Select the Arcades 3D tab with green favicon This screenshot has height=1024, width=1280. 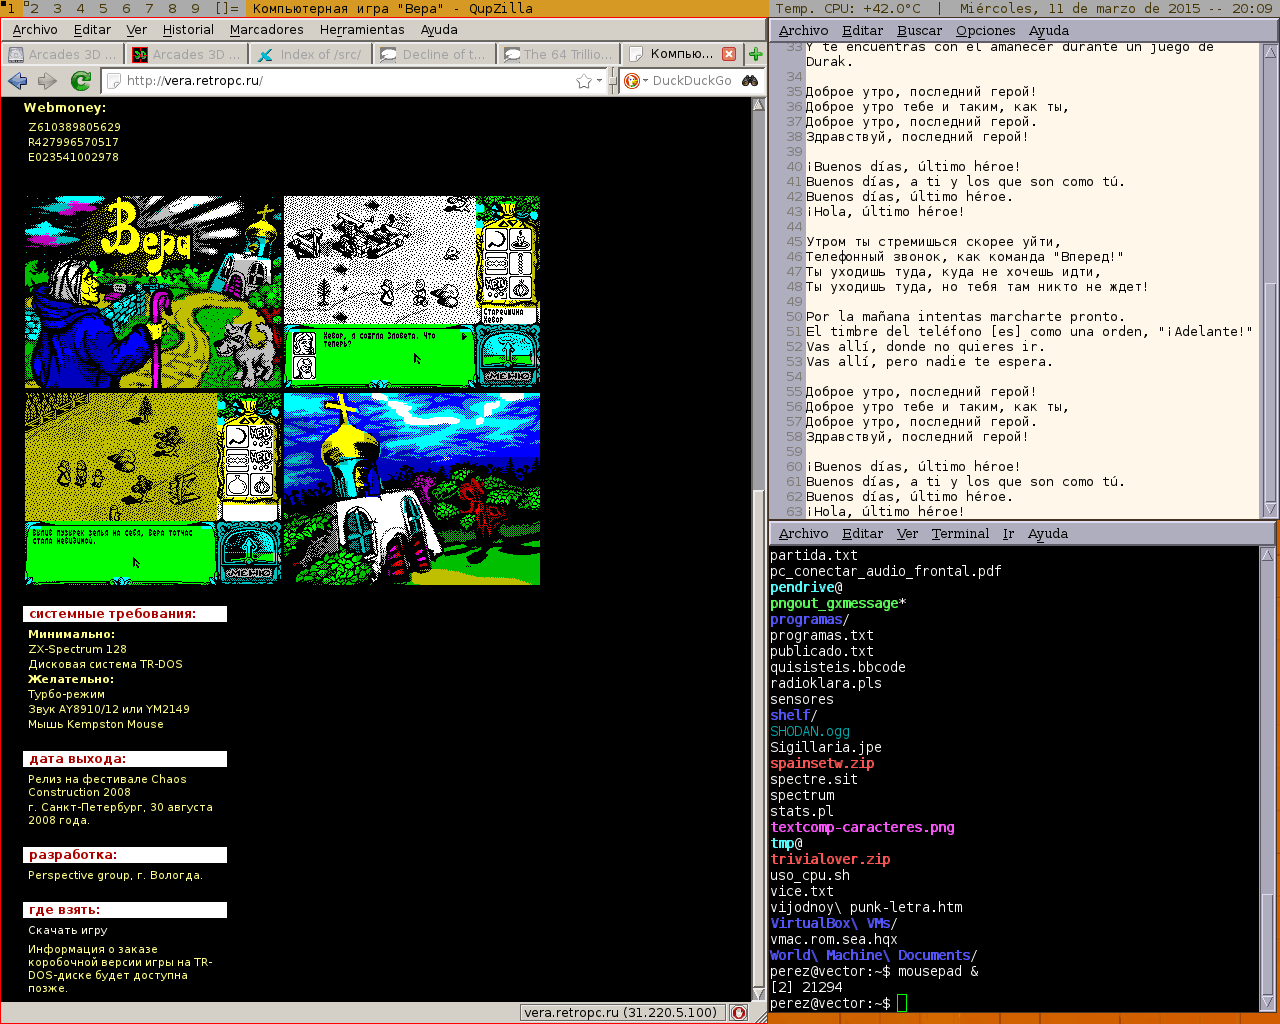coord(186,54)
